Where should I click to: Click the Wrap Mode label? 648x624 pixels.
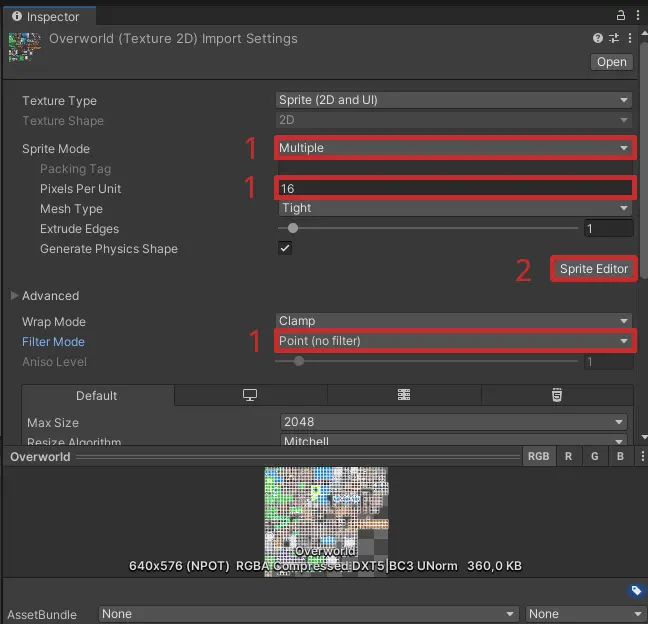[x=54, y=322]
